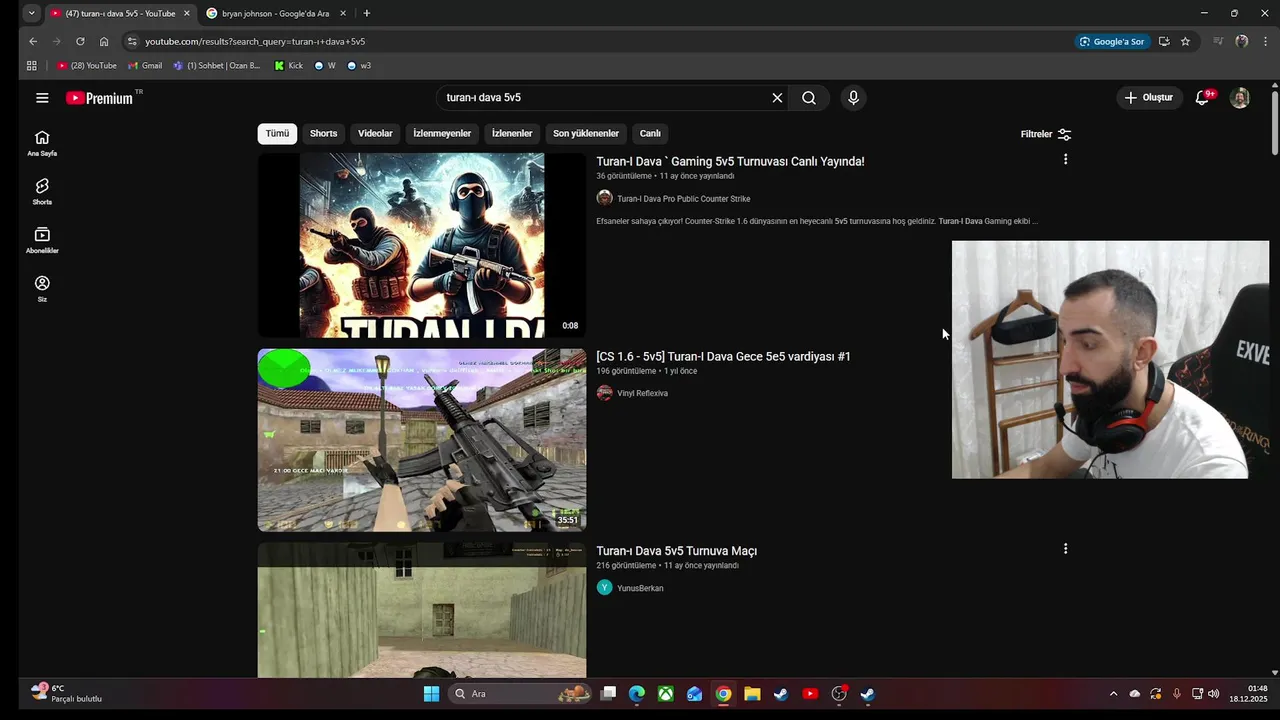This screenshot has height=720, width=1280.
Task: Go back in Chrome
Action: click(x=32, y=42)
